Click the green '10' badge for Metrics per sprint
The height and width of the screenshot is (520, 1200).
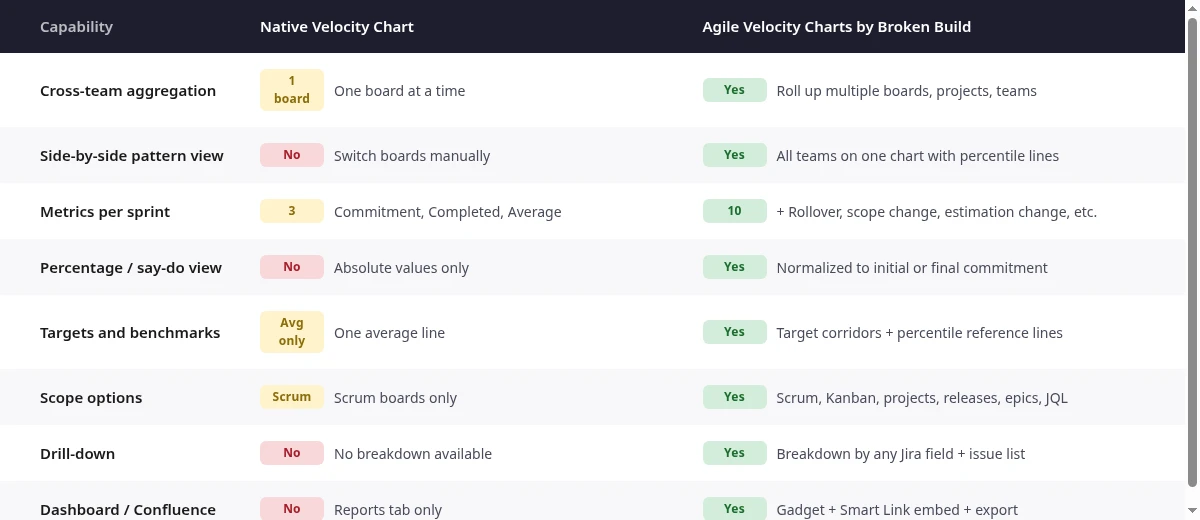[x=735, y=211]
